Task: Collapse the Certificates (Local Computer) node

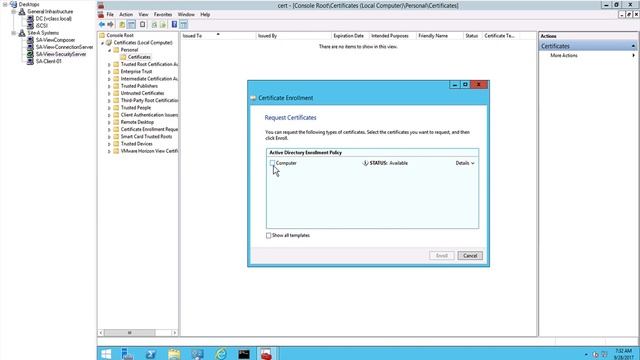Action: coord(102,43)
